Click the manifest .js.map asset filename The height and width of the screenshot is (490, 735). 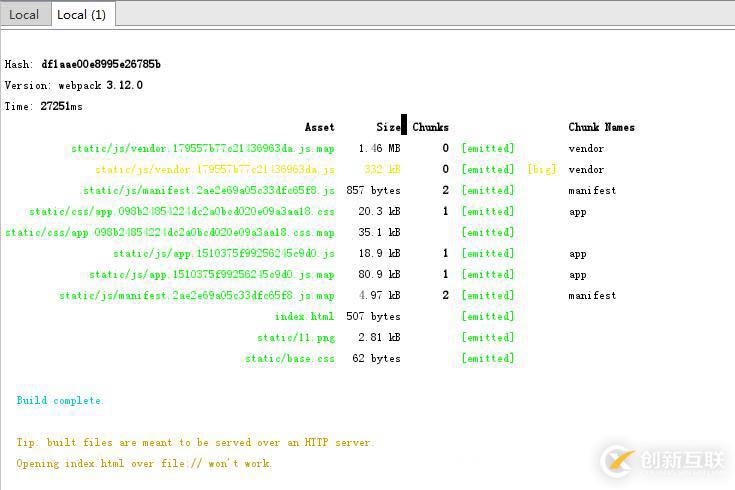coord(197,295)
